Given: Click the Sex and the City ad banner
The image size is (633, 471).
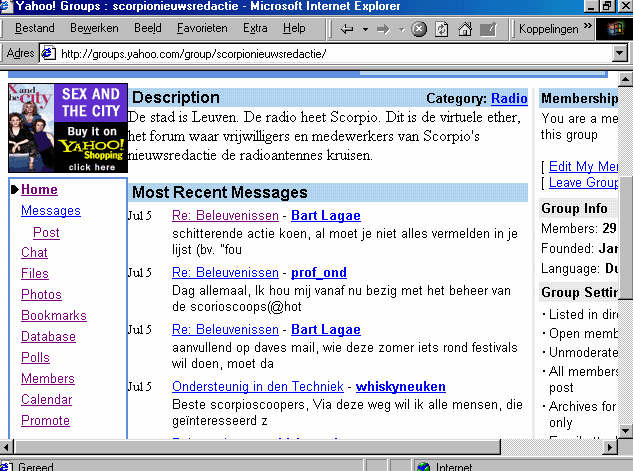Looking at the screenshot, I should tap(68, 128).
